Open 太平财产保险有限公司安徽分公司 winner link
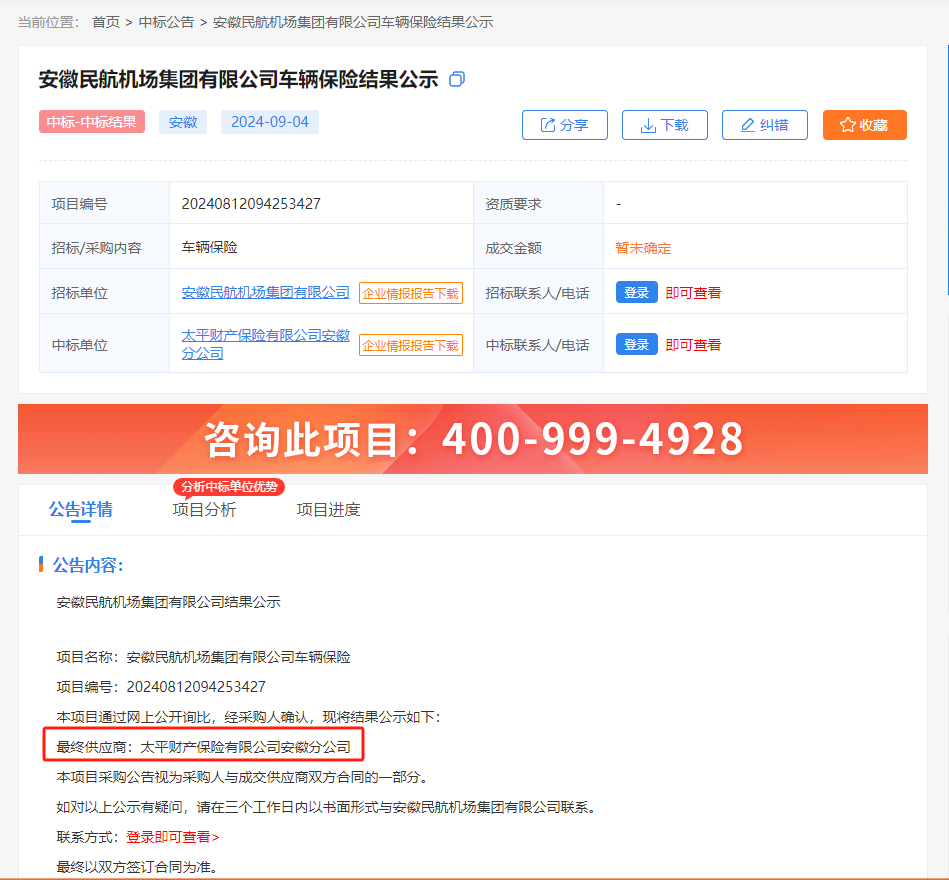The image size is (949, 880). click(x=266, y=344)
